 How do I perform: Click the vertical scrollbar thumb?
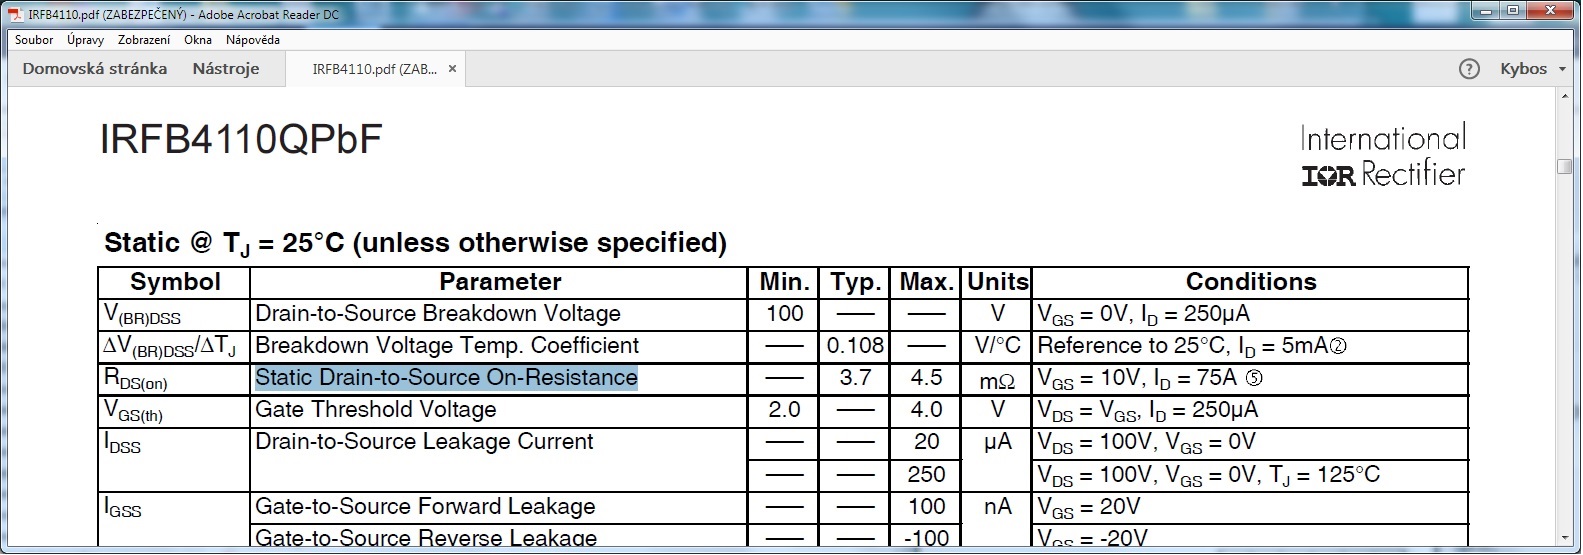1565,166
